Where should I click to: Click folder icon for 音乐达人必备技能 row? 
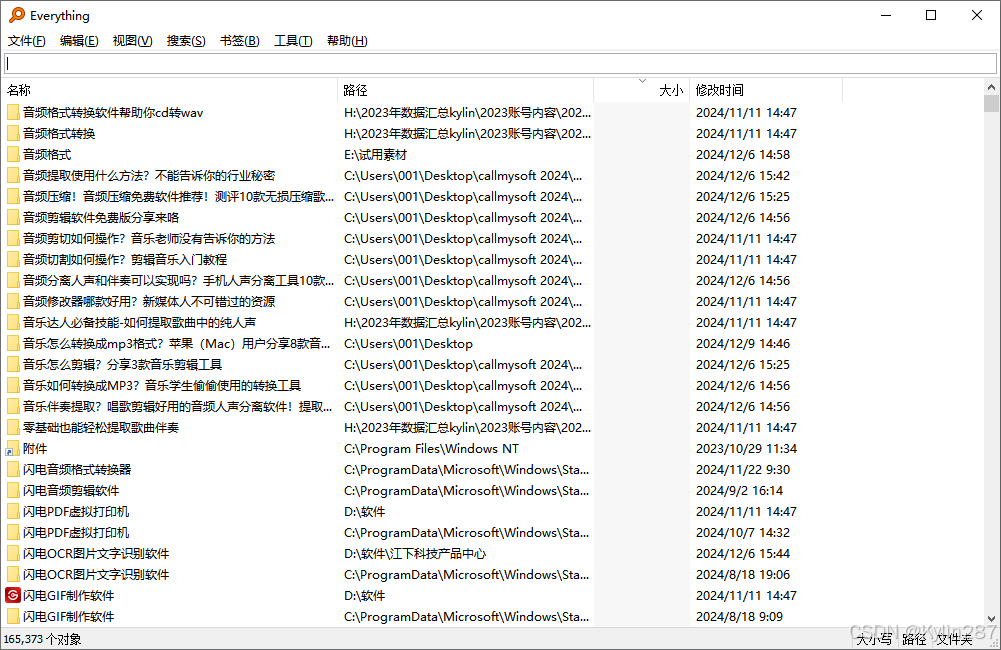[13, 323]
